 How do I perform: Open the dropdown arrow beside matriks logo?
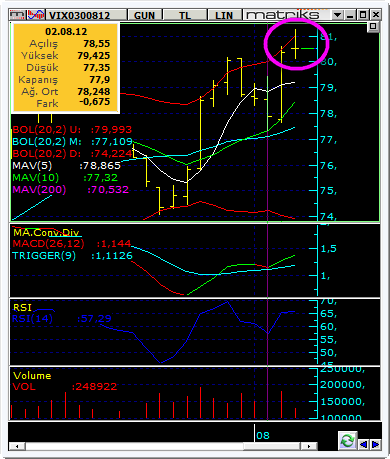(337, 15)
